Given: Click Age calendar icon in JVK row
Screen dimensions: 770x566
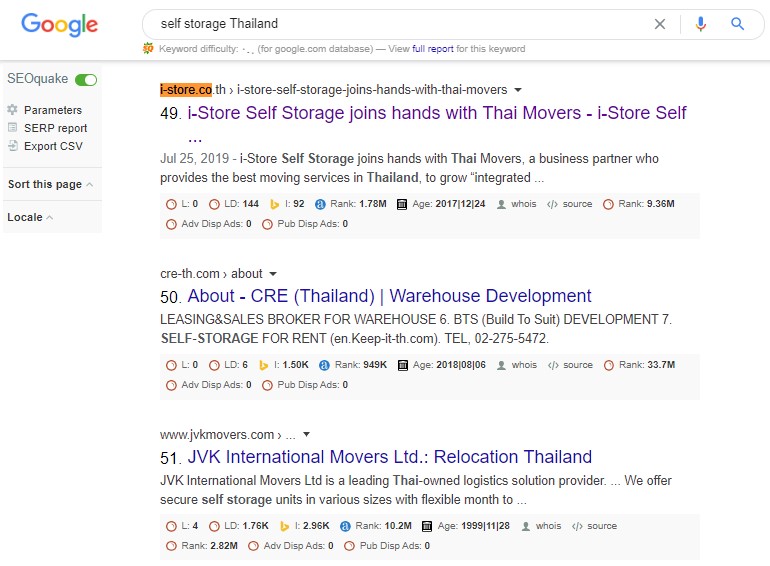Looking at the screenshot, I should click(427, 526).
